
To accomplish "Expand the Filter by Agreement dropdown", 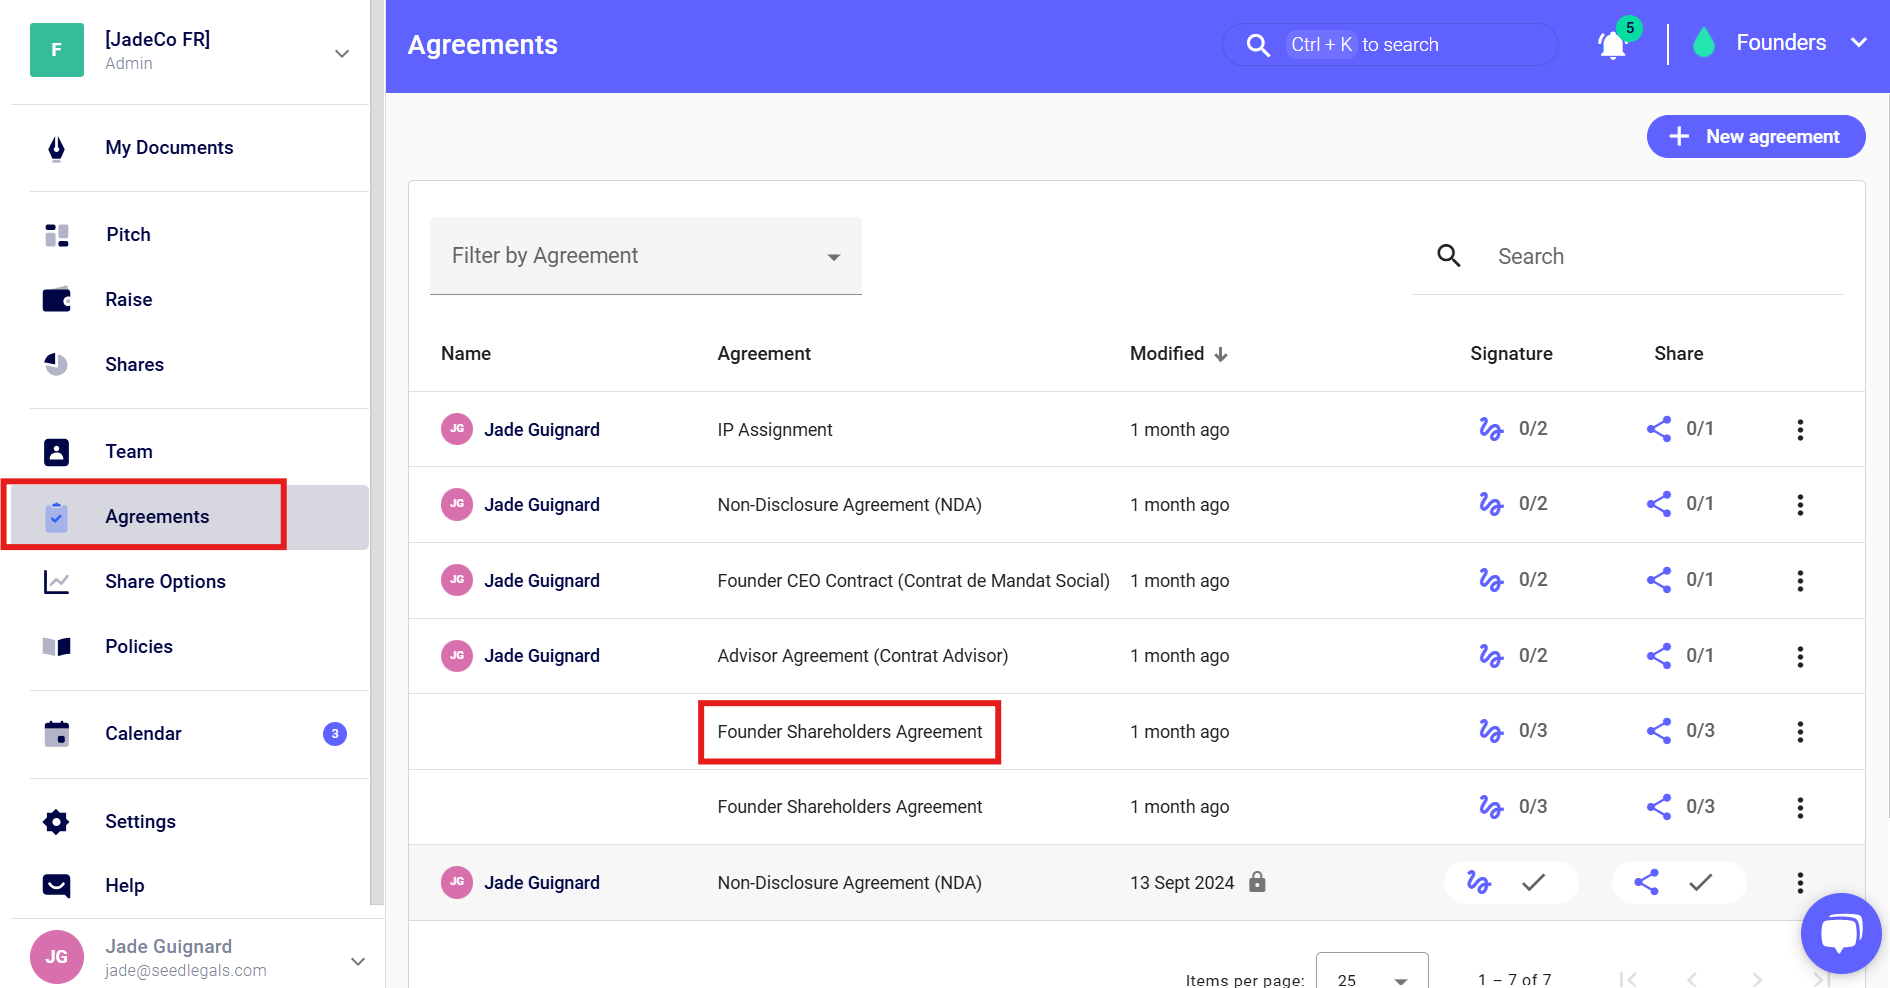I will pos(645,256).
